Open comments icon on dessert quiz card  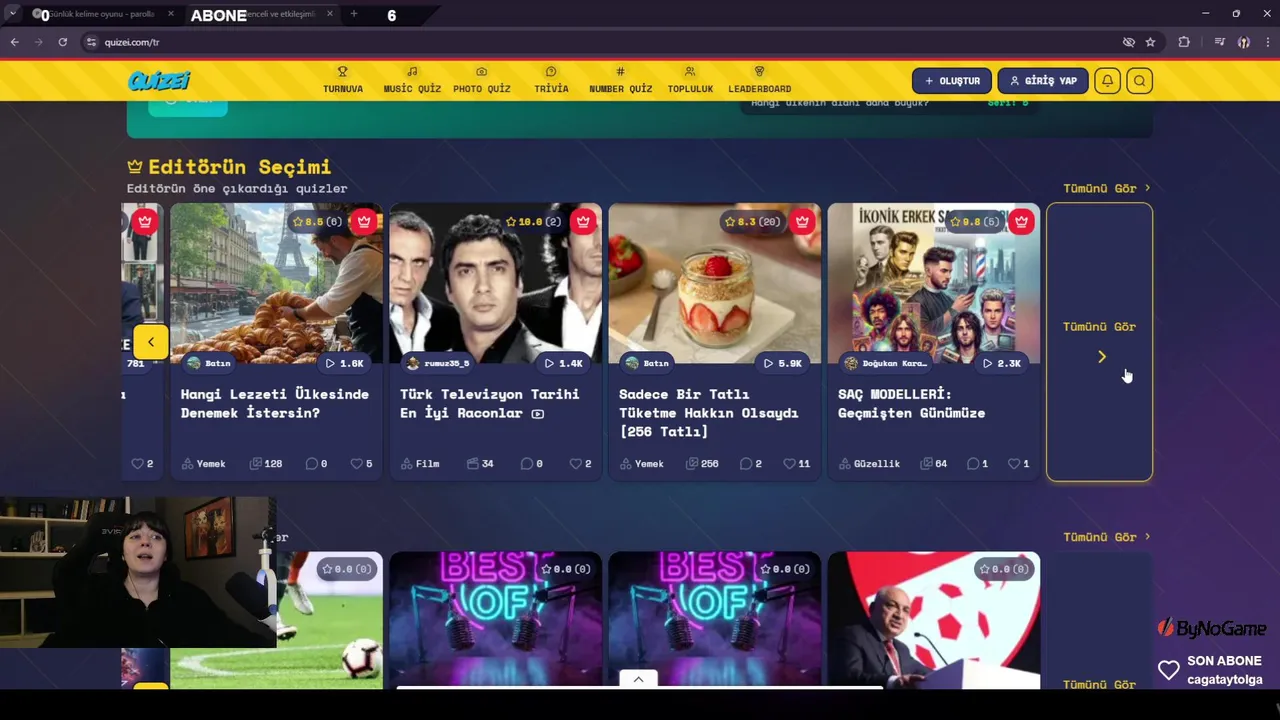tap(750, 464)
